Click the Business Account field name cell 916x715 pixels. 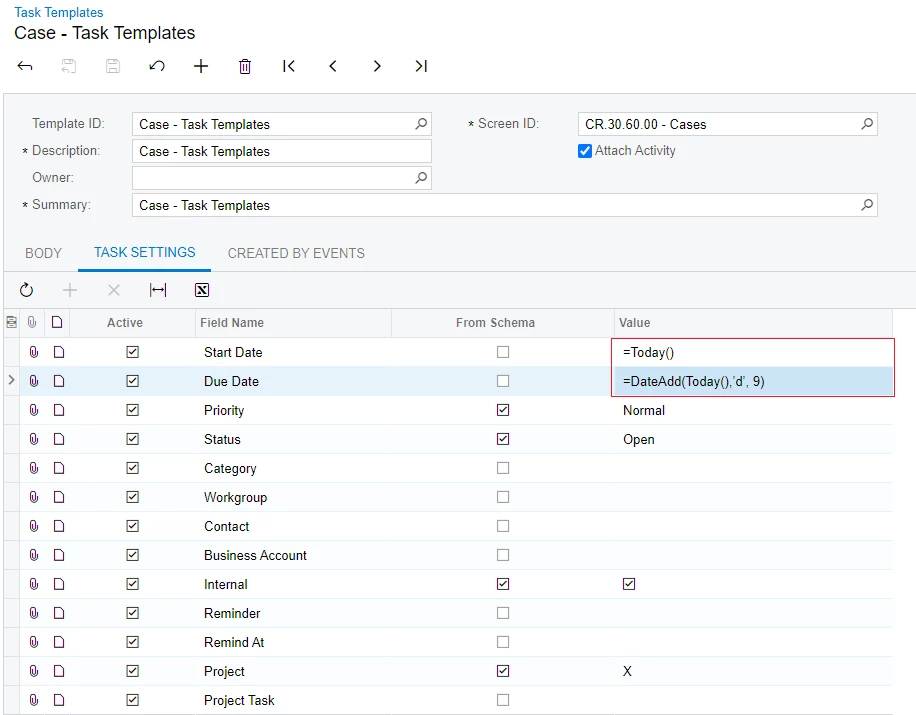(293, 555)
